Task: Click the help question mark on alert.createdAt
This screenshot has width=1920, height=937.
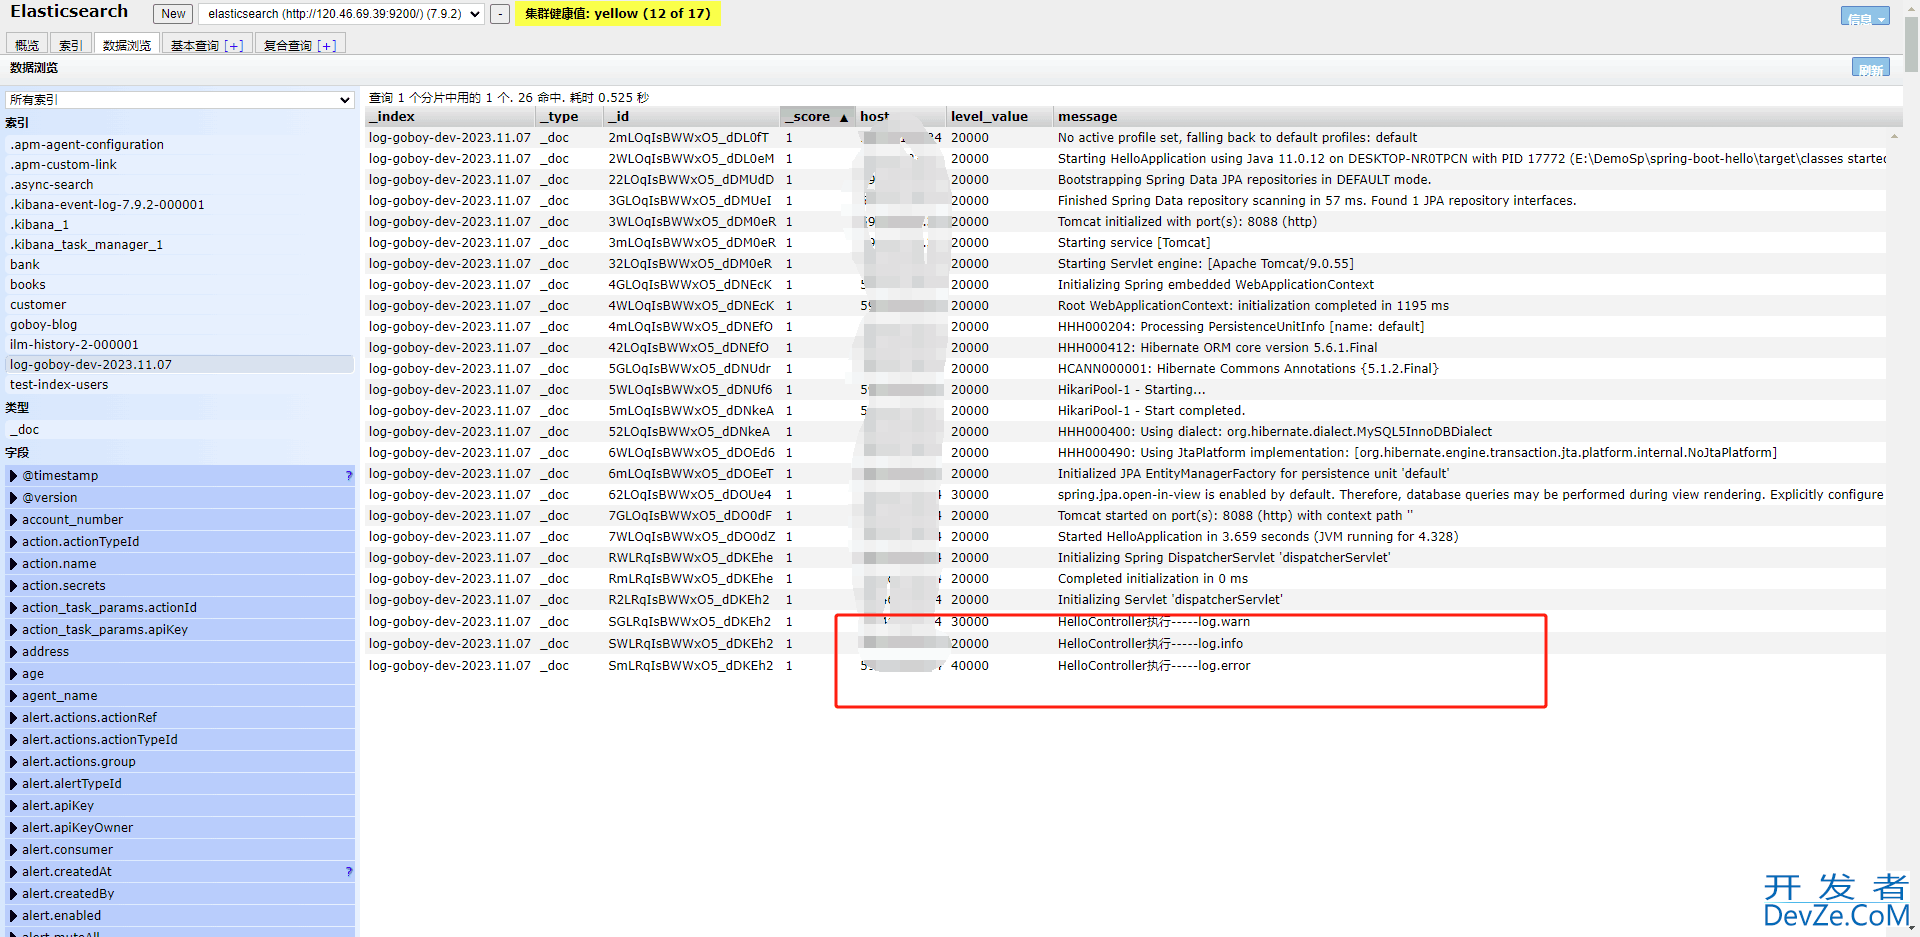Action: (348, 872)
